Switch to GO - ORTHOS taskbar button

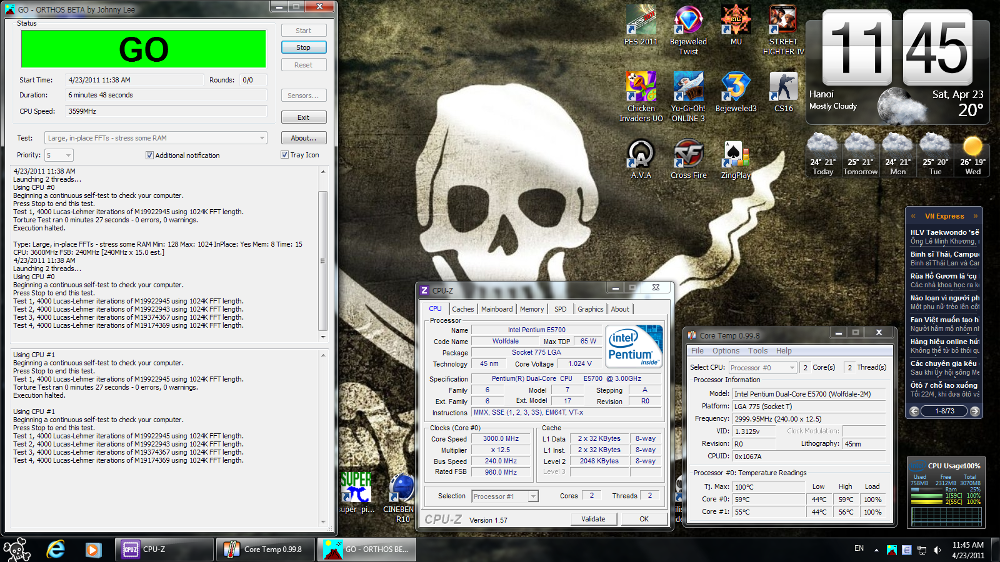pyautogui.click(x=366, y=549)
